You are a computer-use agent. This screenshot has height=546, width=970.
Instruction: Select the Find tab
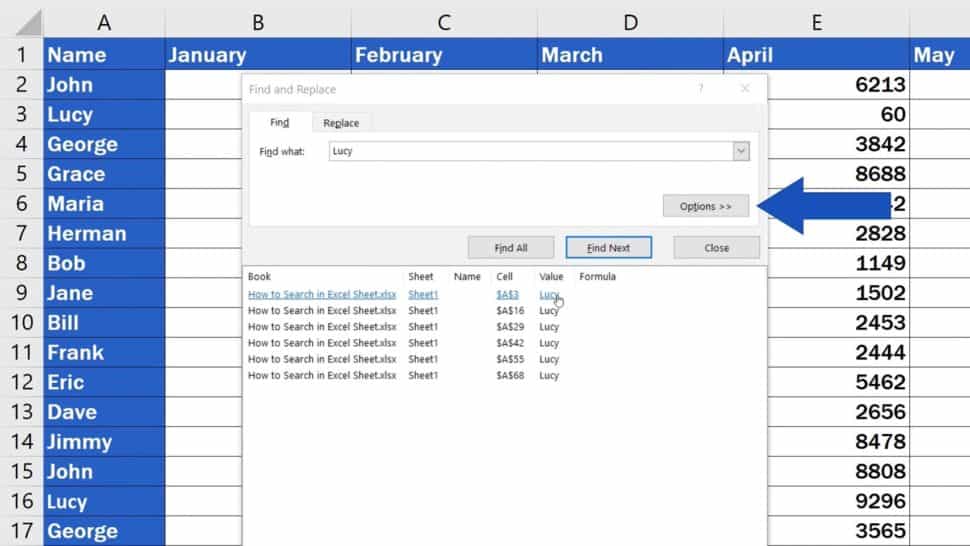pyautogui.click(x=279, y=123)
